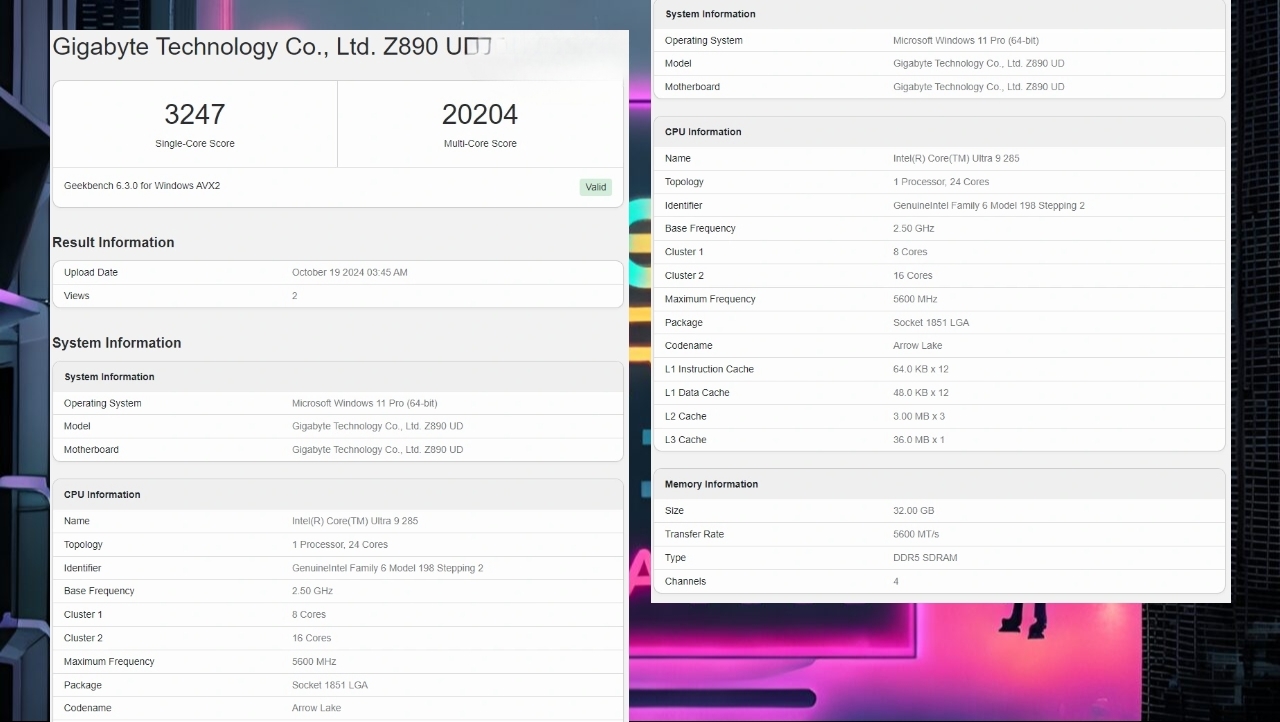
Task: Select 'Intel(R) Core(TM) Ultra 9 285' in left panel
Action: (355, 521)
